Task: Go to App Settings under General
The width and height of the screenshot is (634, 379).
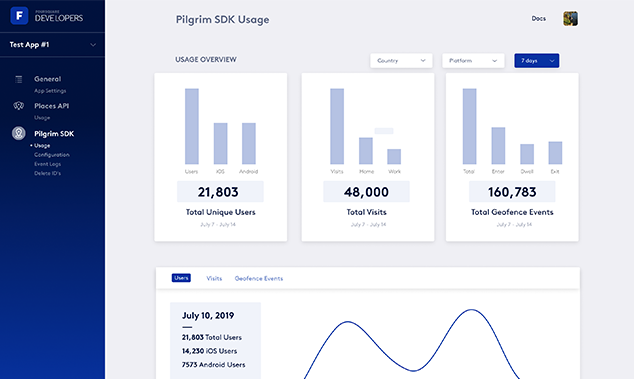Action: (x=50, y=91)
